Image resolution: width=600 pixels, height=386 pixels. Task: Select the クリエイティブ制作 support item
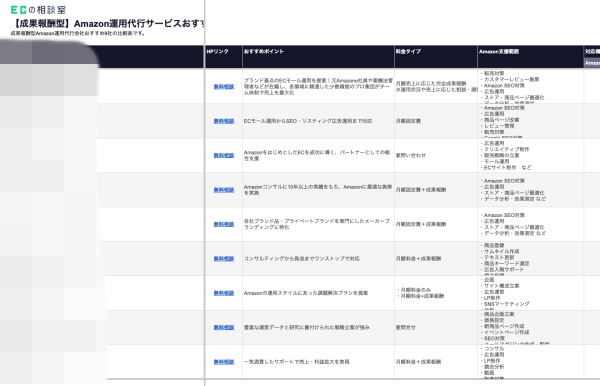[x=505, y=149]
